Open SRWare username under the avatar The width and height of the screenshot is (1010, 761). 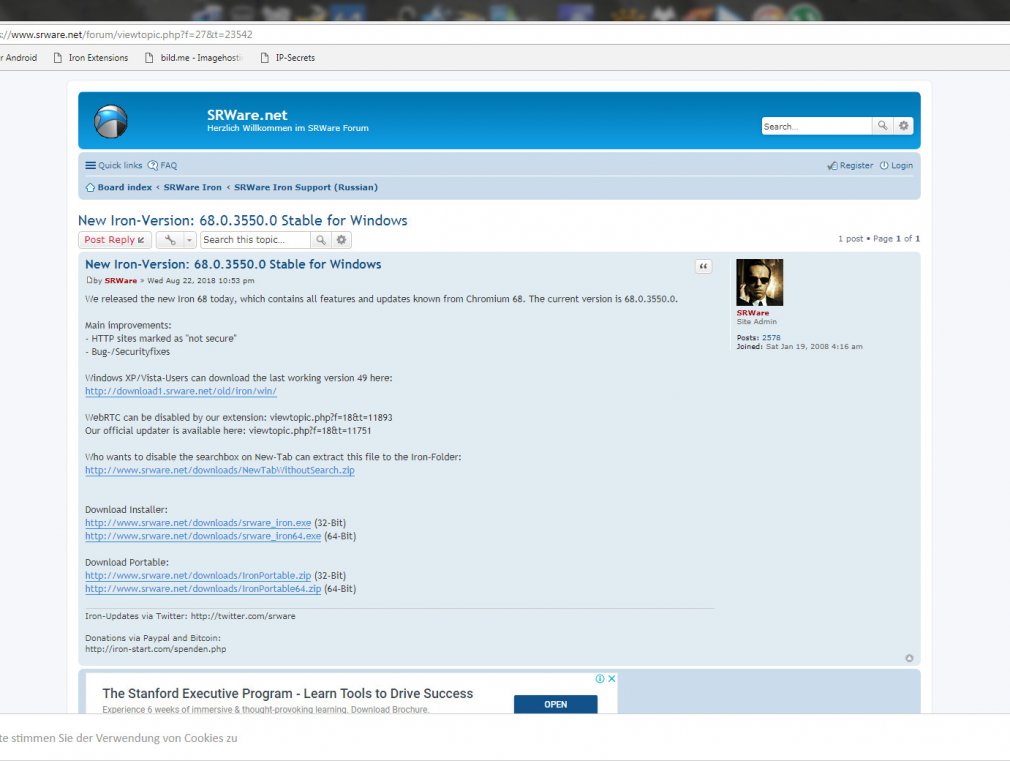pos(753,313)
